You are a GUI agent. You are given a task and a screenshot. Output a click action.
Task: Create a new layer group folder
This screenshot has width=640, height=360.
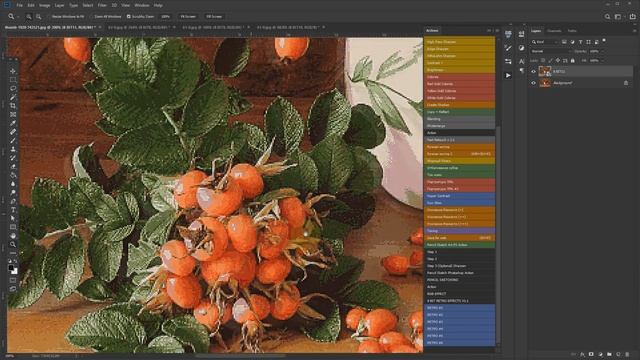click(x=609, y=354)
